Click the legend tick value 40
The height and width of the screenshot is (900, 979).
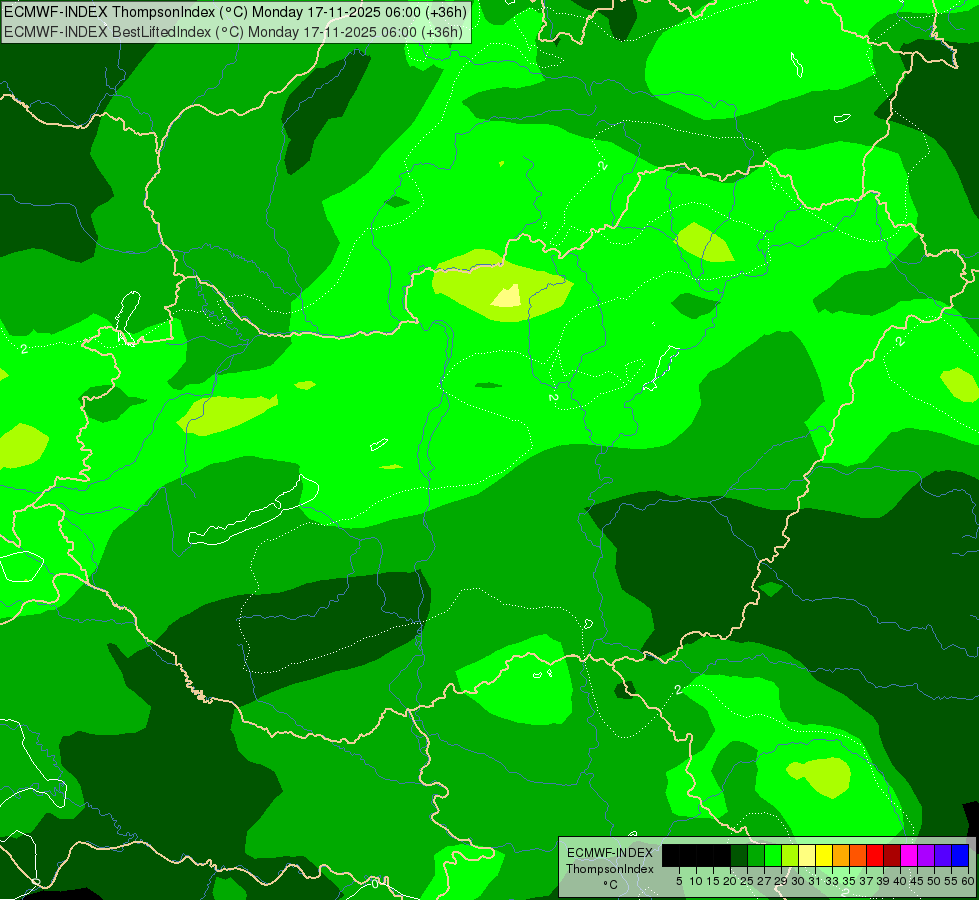899,881
